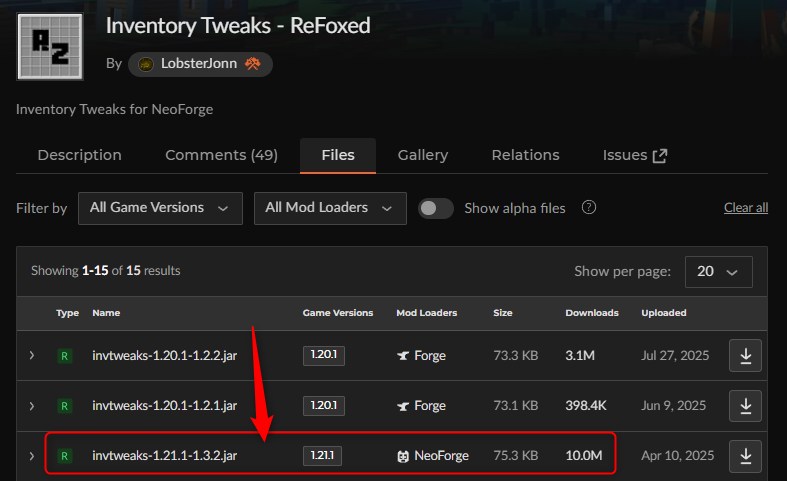
Task: Click the Showing 1-15 of 15 results text
Action: pos(105,271)
